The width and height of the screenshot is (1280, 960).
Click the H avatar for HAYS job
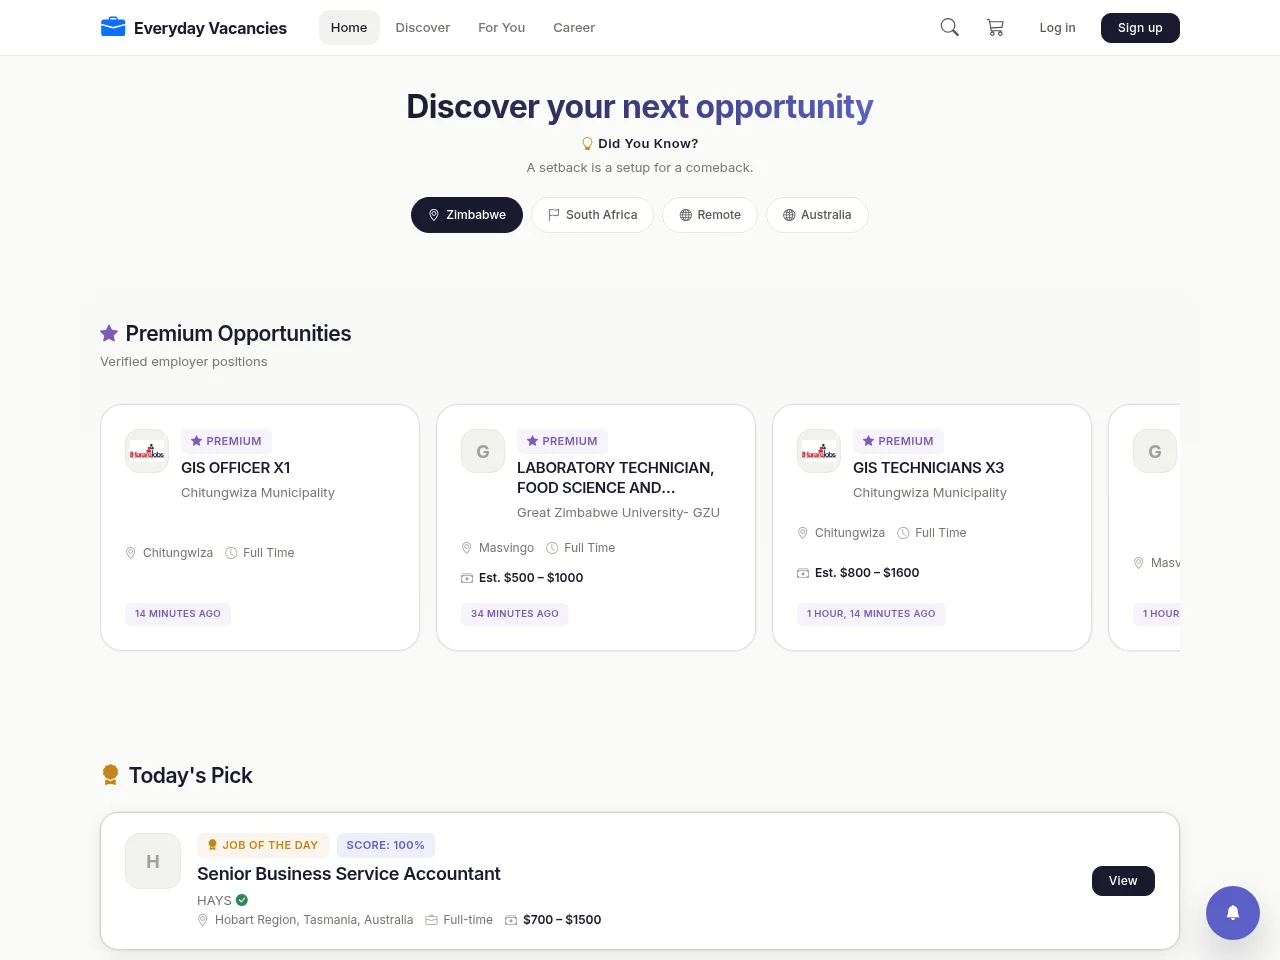pos(153,861)
